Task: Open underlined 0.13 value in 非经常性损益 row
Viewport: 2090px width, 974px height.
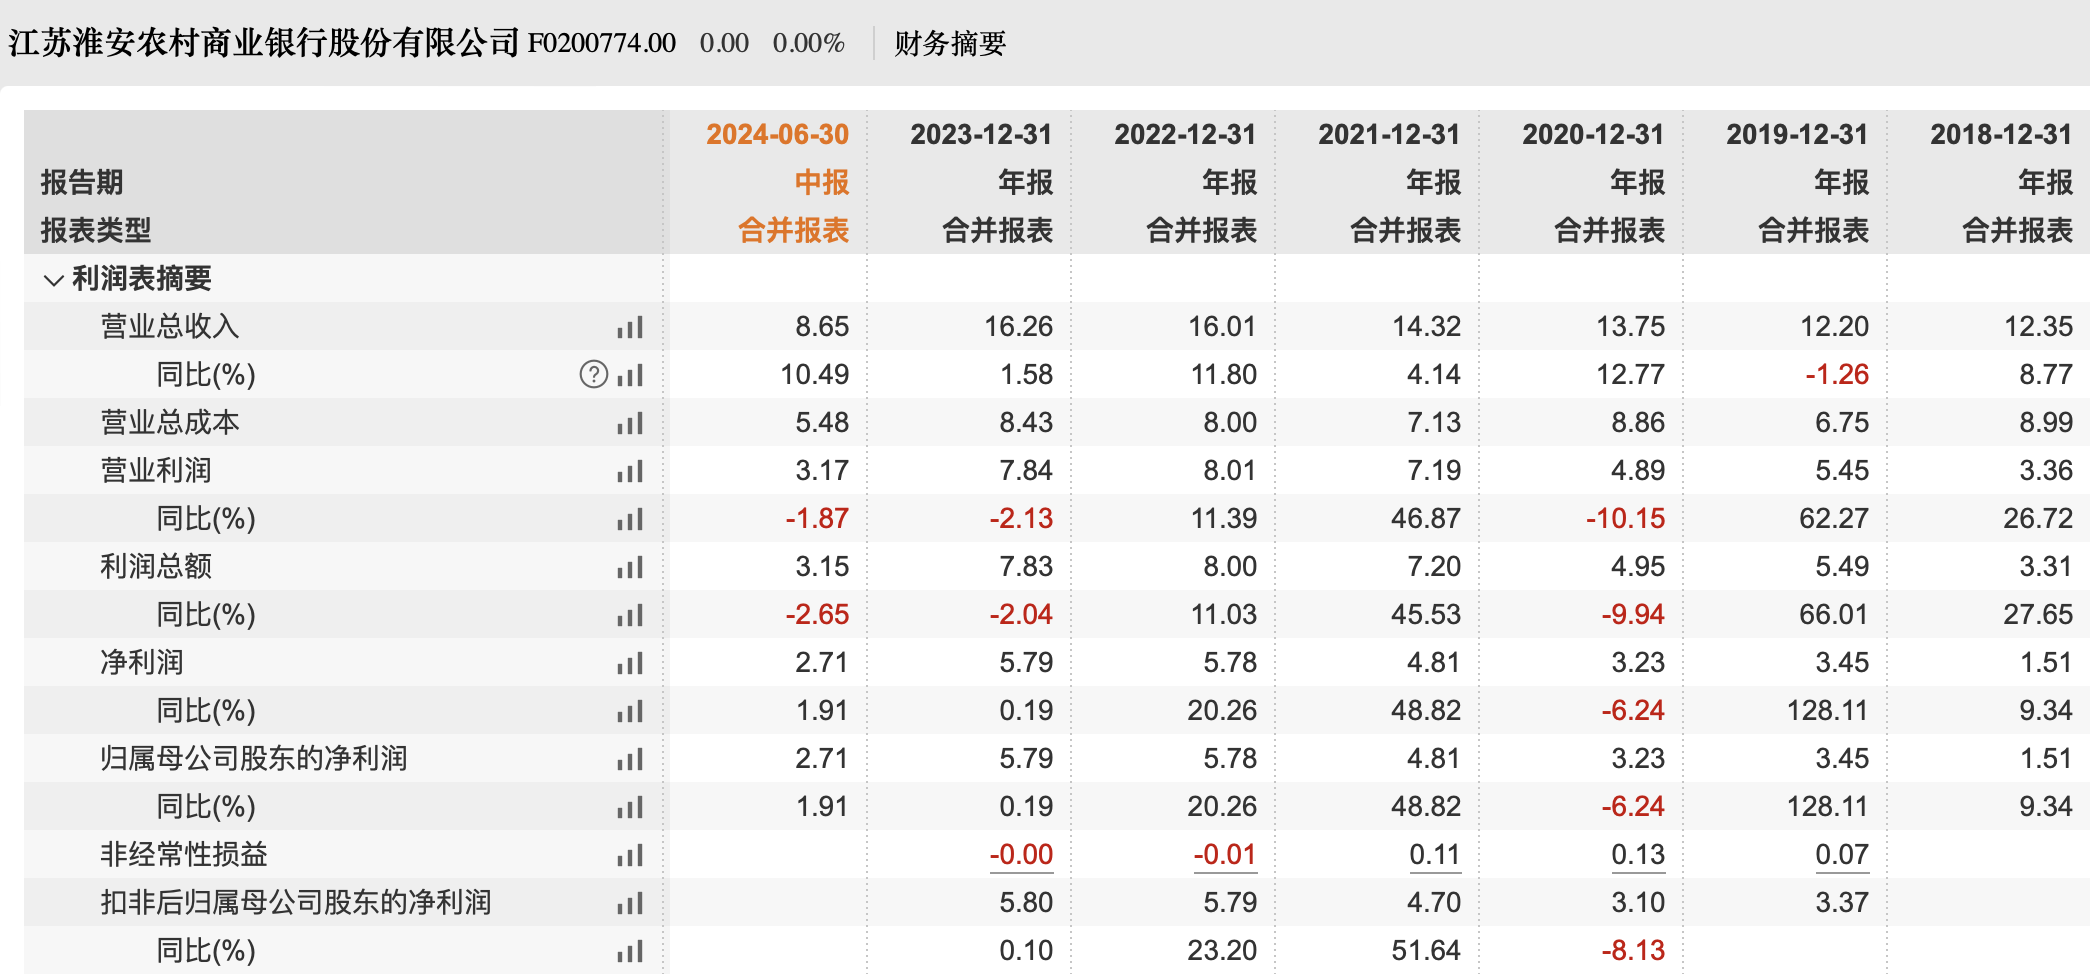Action: point(1638,855)
